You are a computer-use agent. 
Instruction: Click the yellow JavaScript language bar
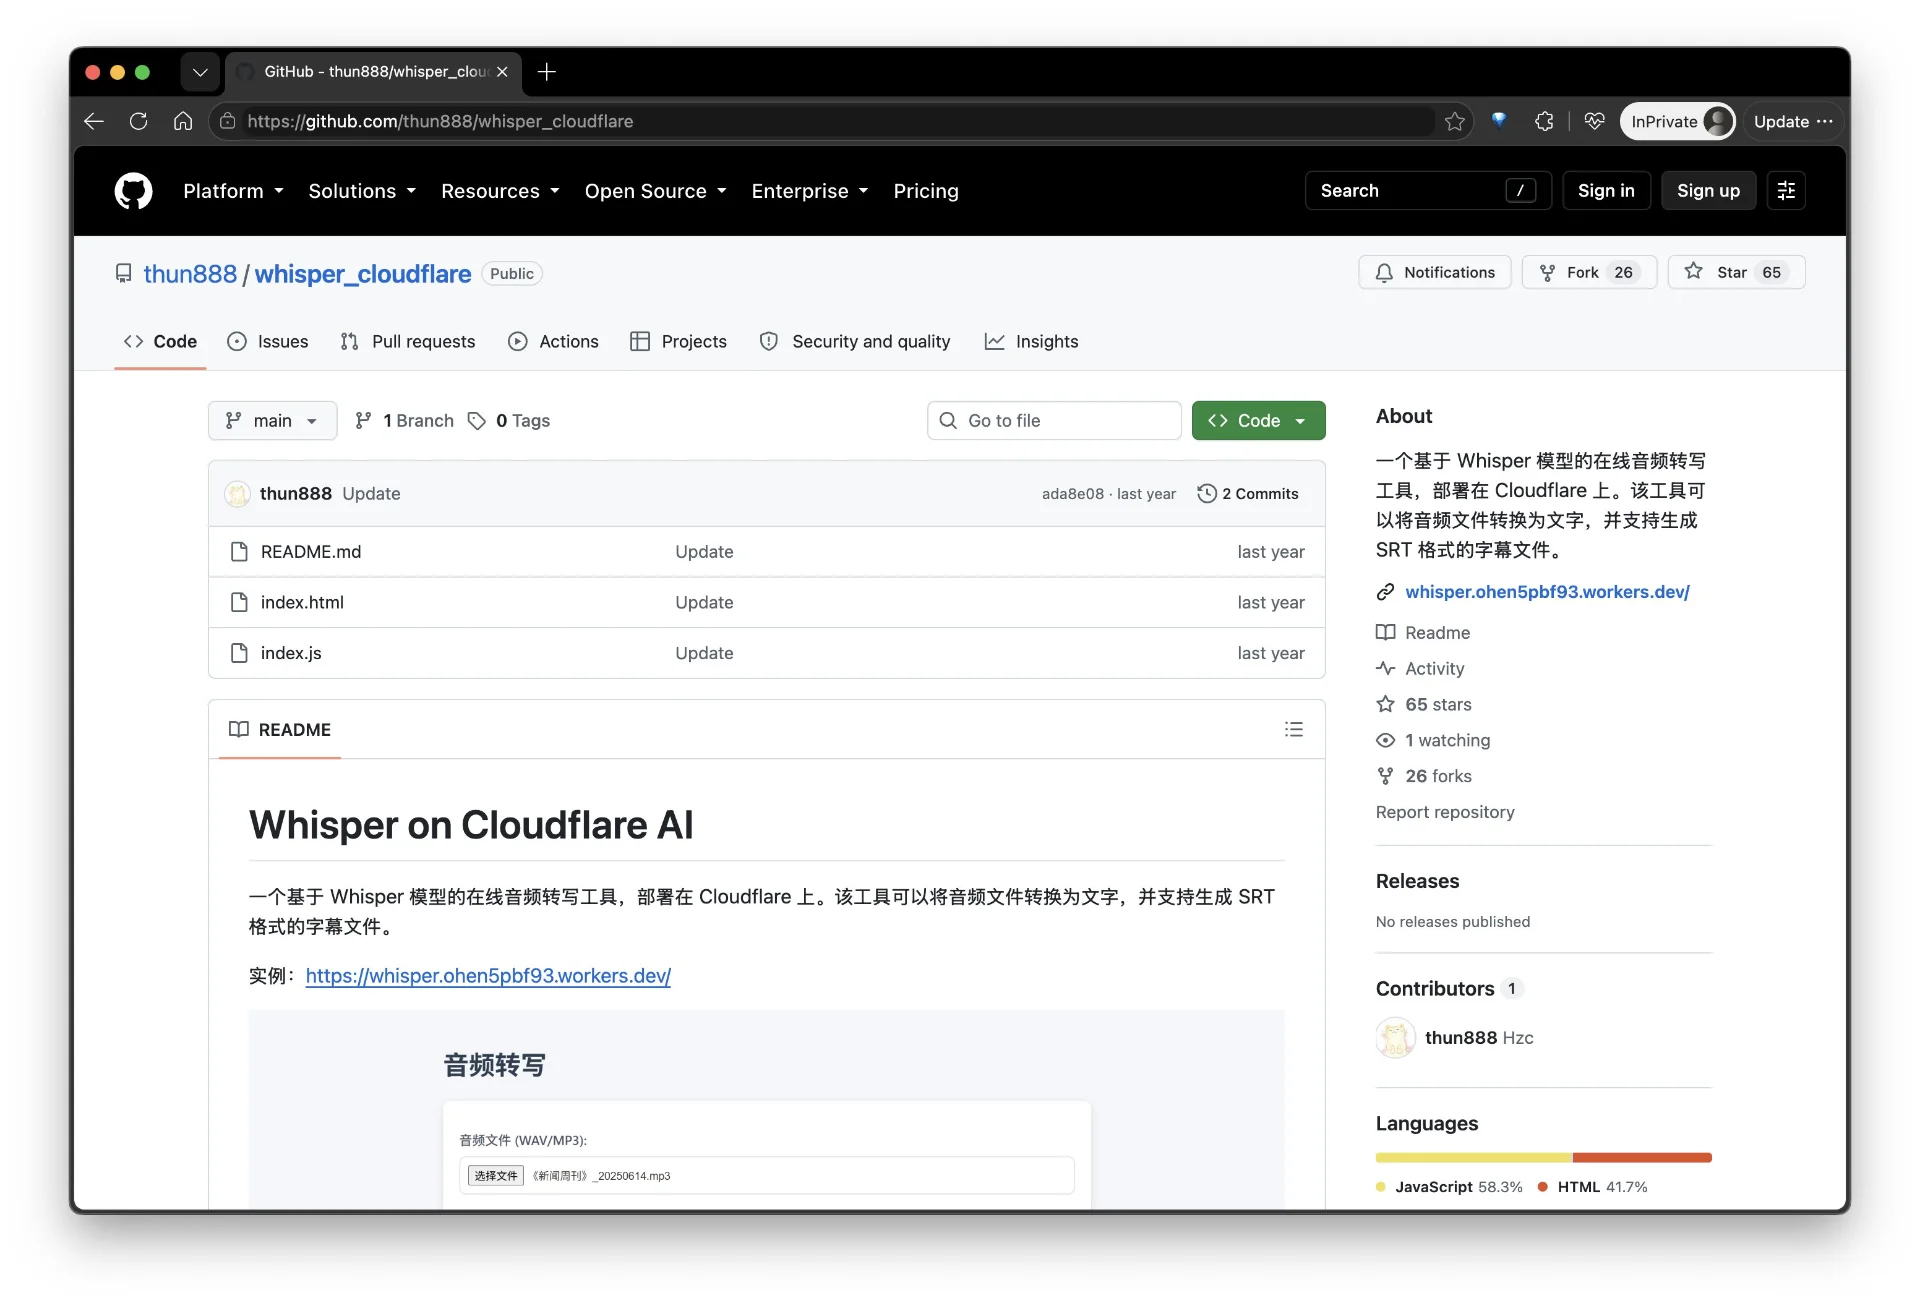1473,1157
